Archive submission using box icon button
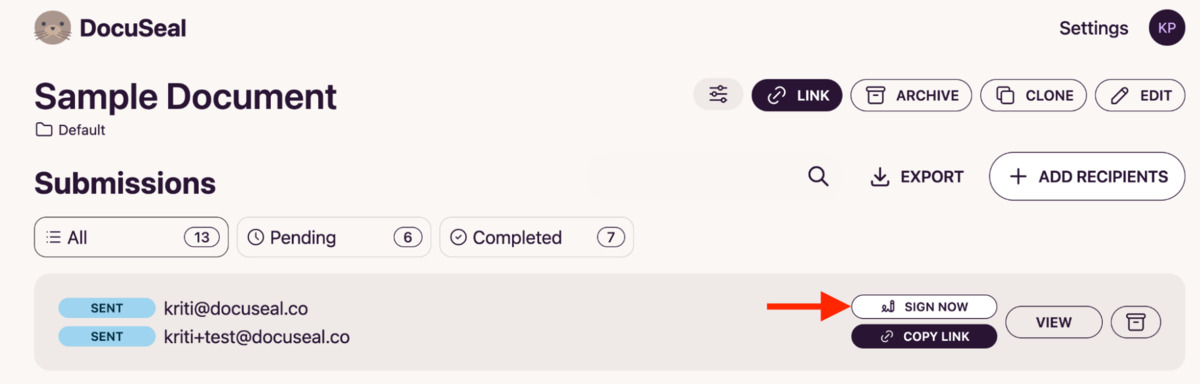 pos(1135,322)
